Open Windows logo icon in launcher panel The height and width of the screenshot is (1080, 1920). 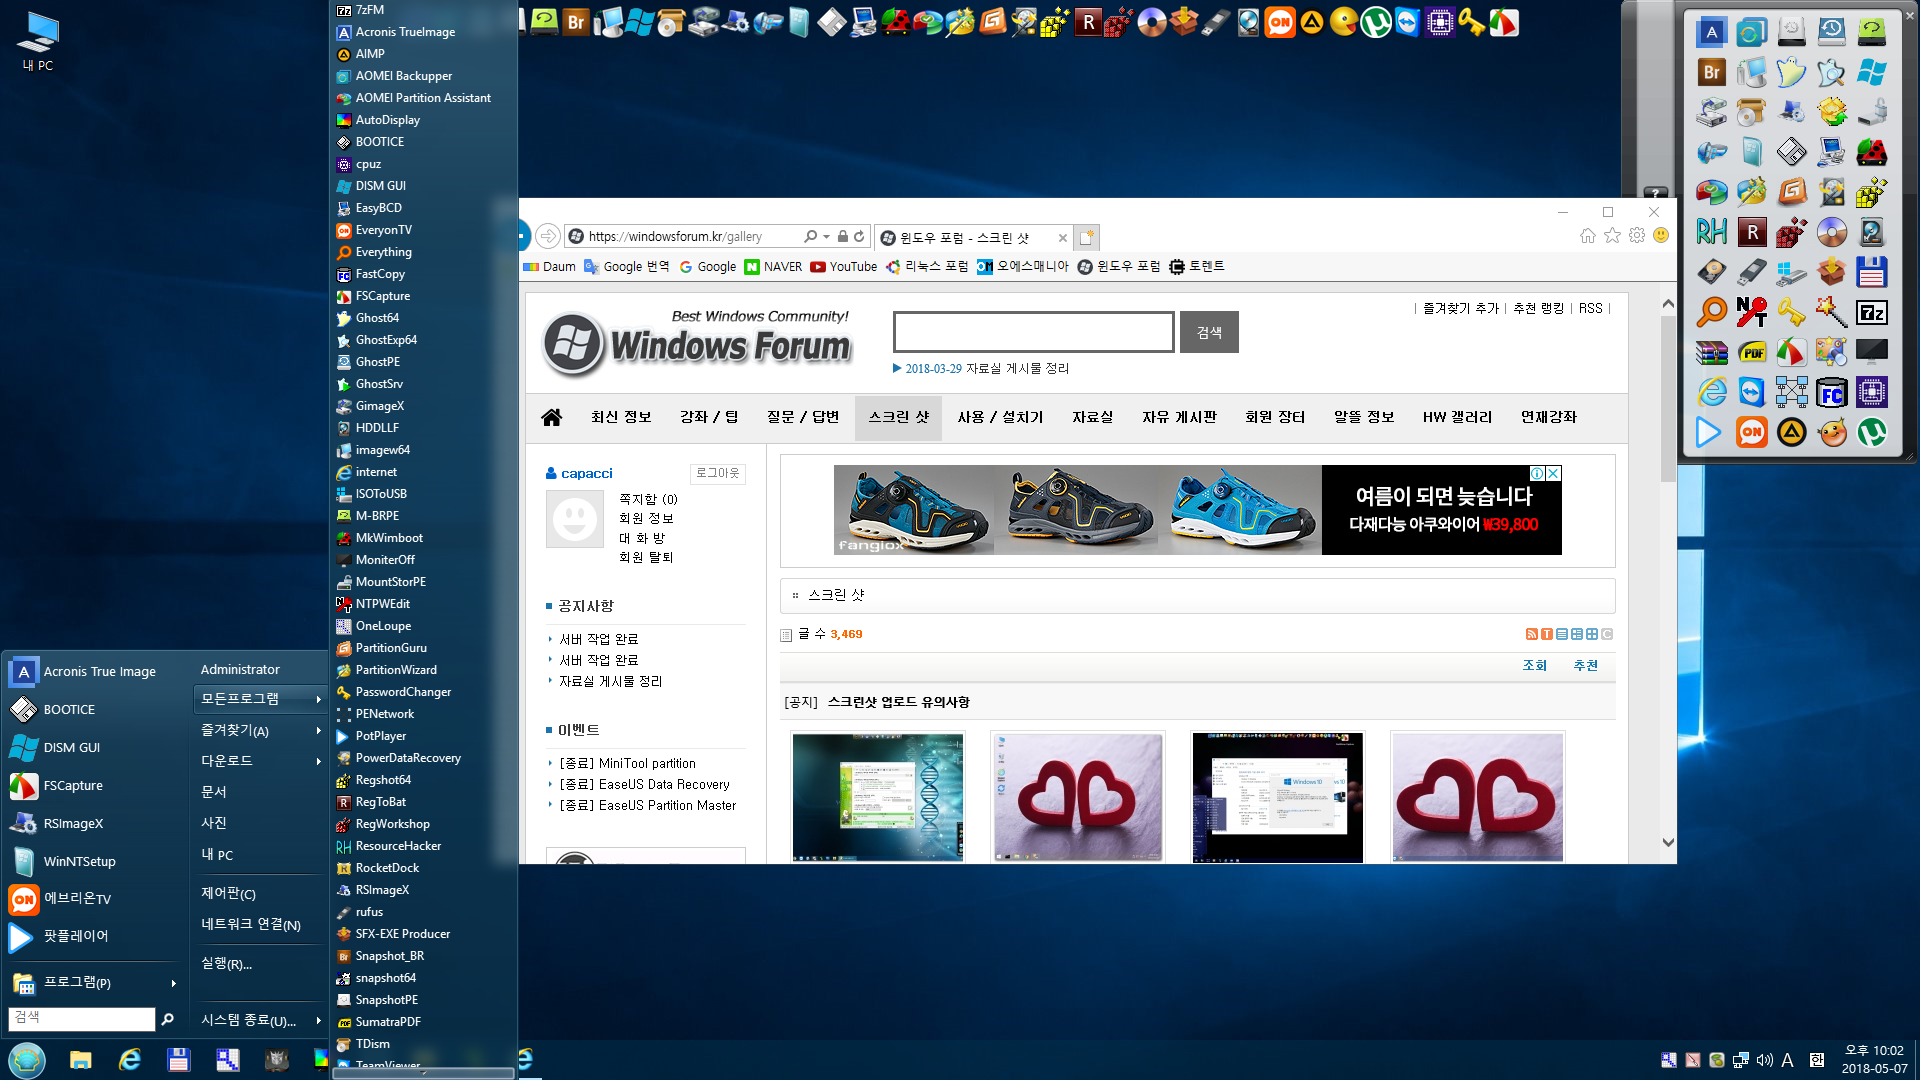(1871, 72)
